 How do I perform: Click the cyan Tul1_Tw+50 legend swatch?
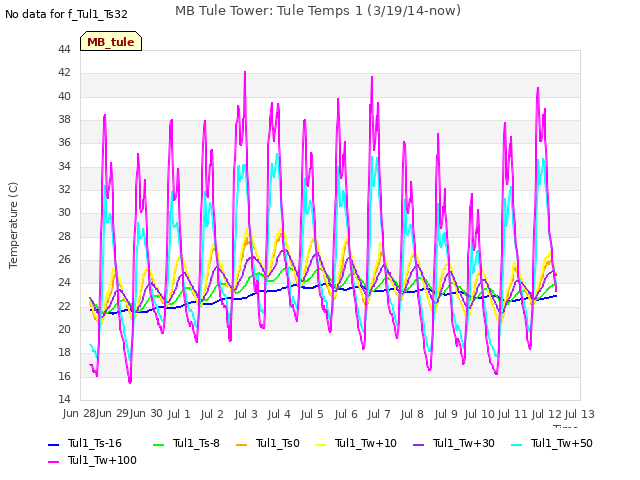coord(517,444)
